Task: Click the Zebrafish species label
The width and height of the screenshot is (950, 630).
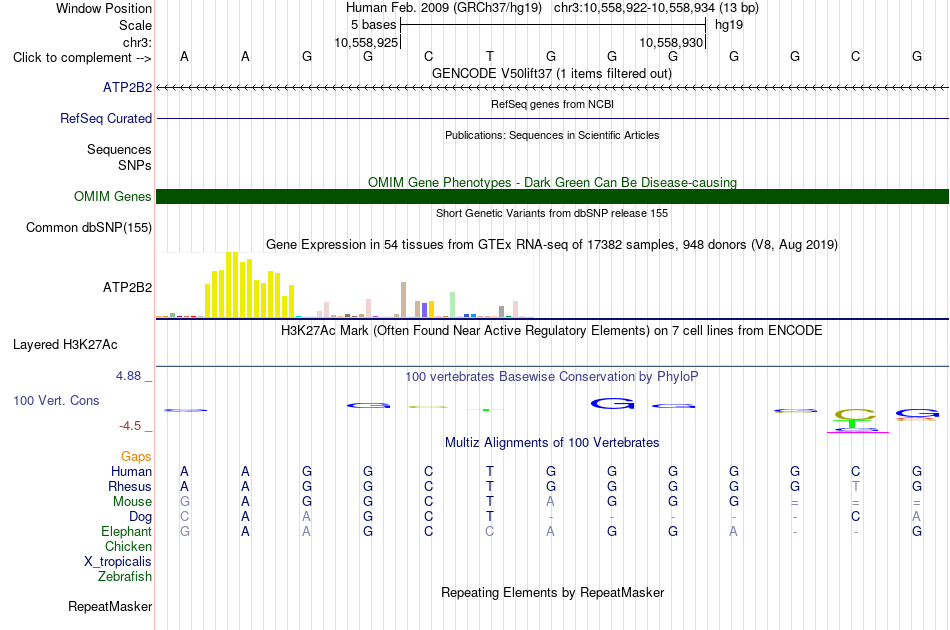Action: click(x=125, y=576)
